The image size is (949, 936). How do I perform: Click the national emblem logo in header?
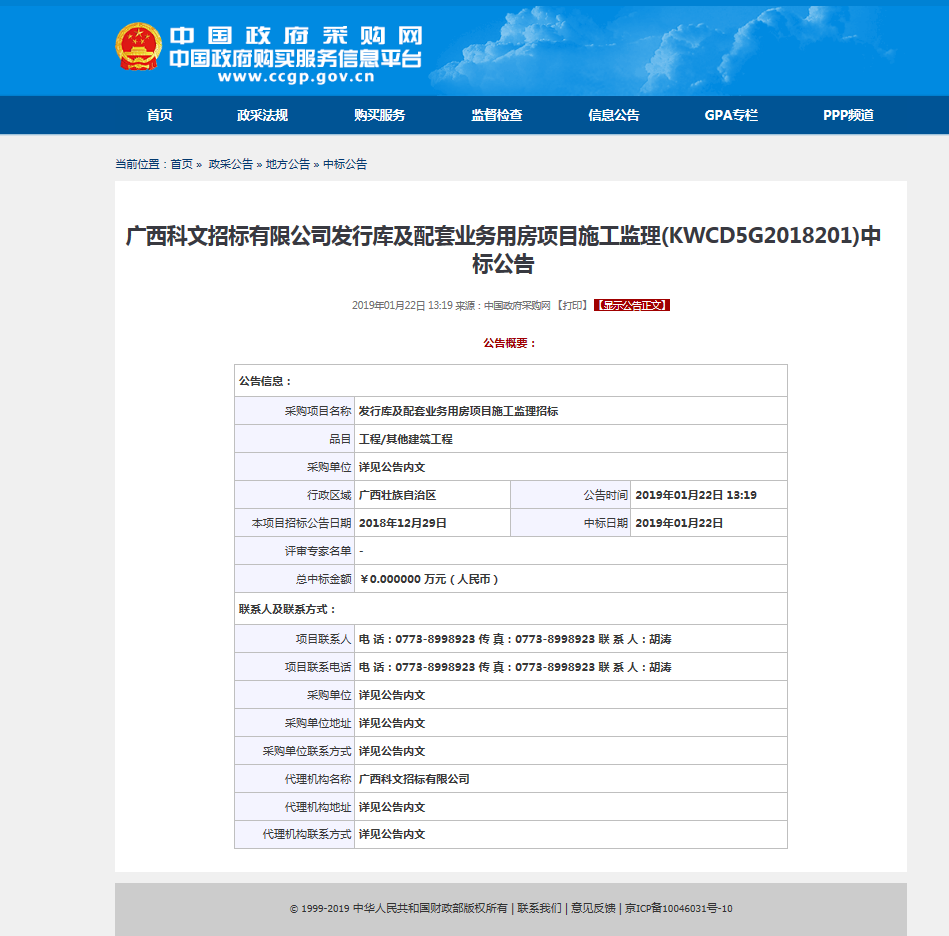click(x=137, y=47)
